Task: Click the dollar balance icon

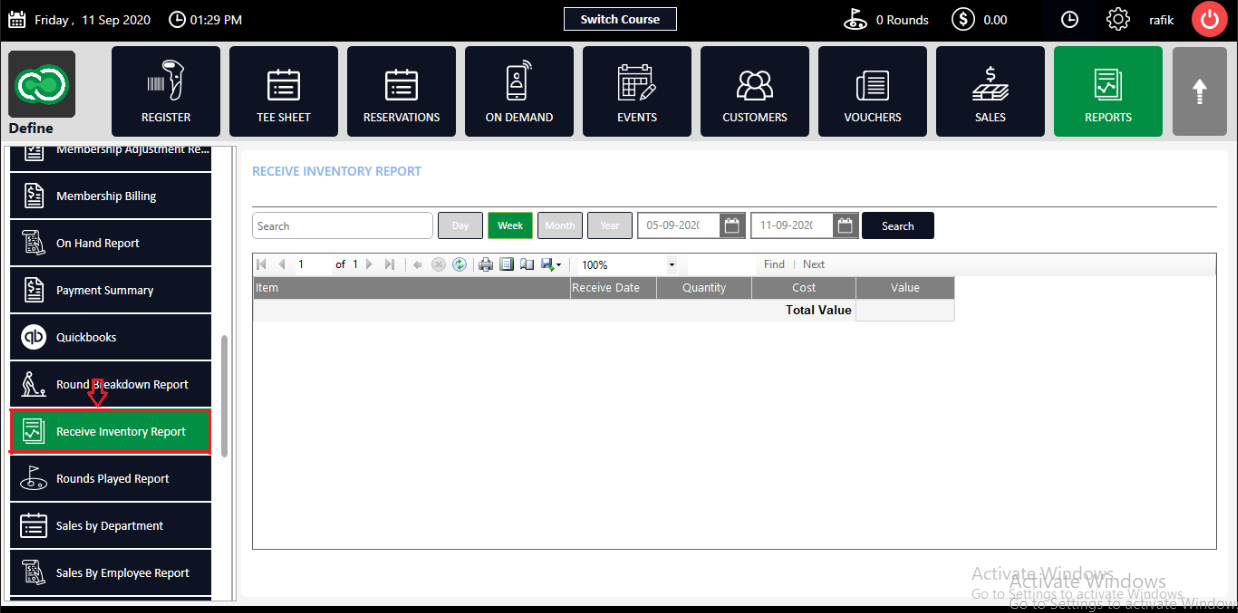Action: tap(963, 19)
